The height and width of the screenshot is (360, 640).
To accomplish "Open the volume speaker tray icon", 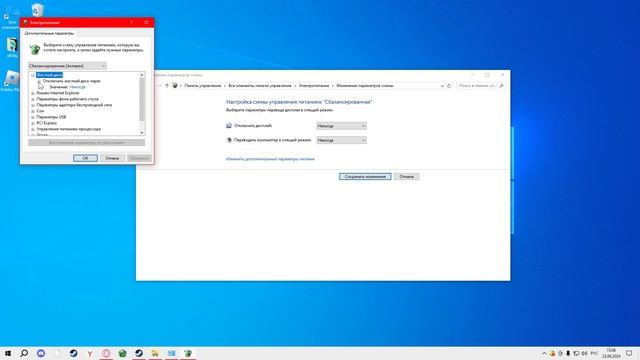I will click(584, 353).
